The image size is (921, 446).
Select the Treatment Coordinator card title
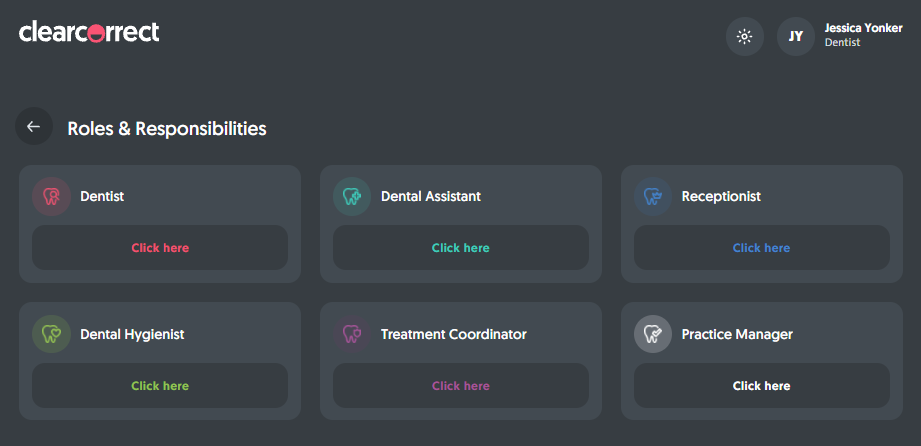click(453, 334)
